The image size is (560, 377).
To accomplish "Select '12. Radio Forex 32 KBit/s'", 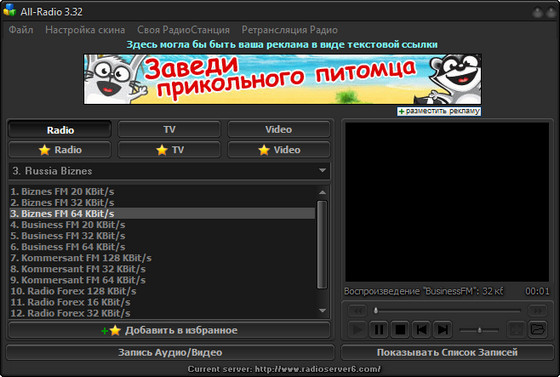I will click(162, 313).
